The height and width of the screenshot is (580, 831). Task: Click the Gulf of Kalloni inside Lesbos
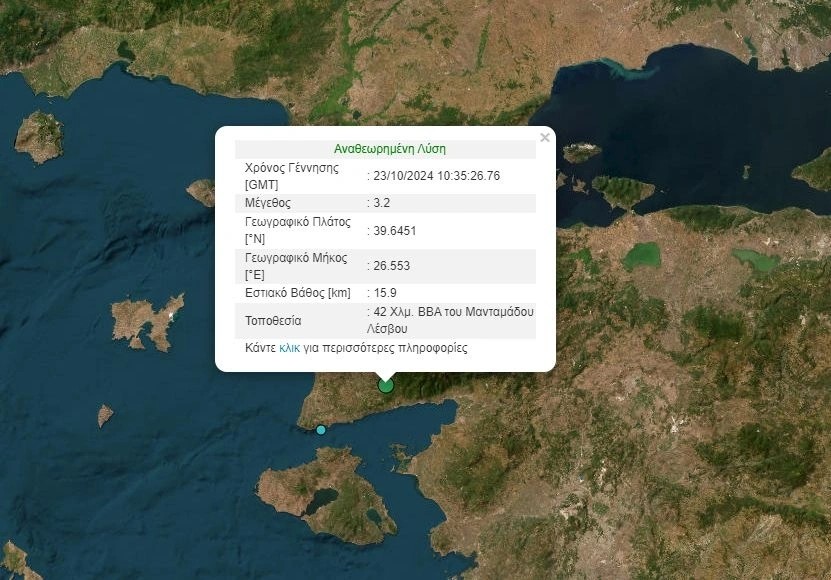(x=321, y=498)
